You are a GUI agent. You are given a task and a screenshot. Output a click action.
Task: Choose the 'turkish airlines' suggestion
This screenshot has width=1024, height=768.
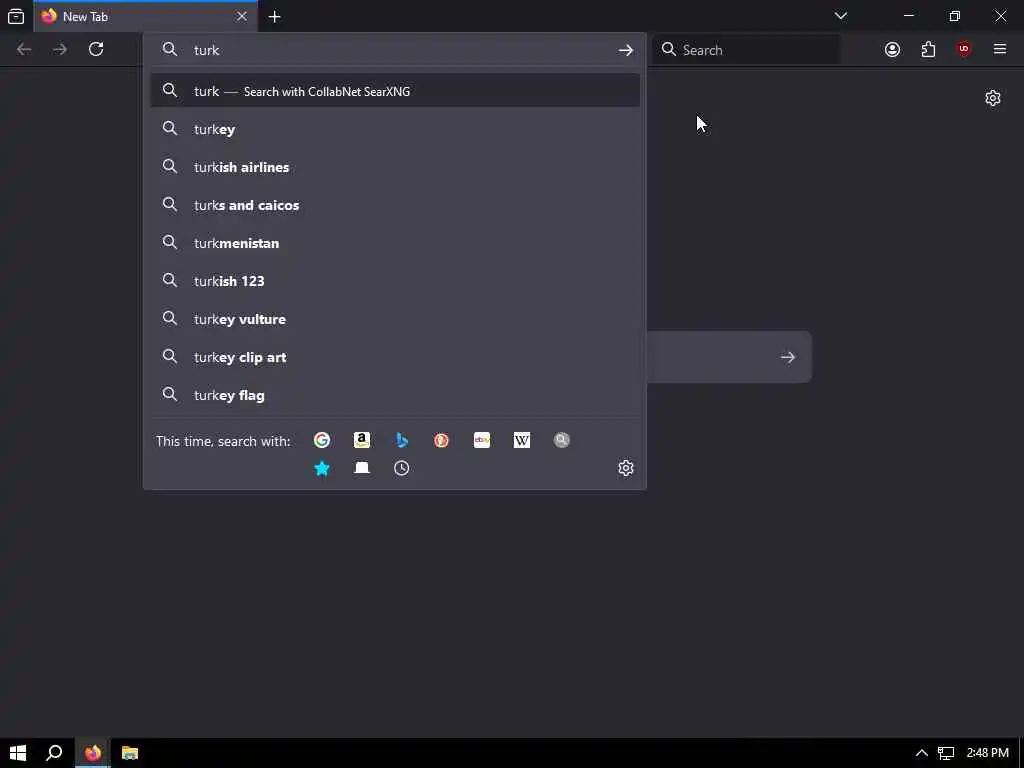(x=394, y=167)
